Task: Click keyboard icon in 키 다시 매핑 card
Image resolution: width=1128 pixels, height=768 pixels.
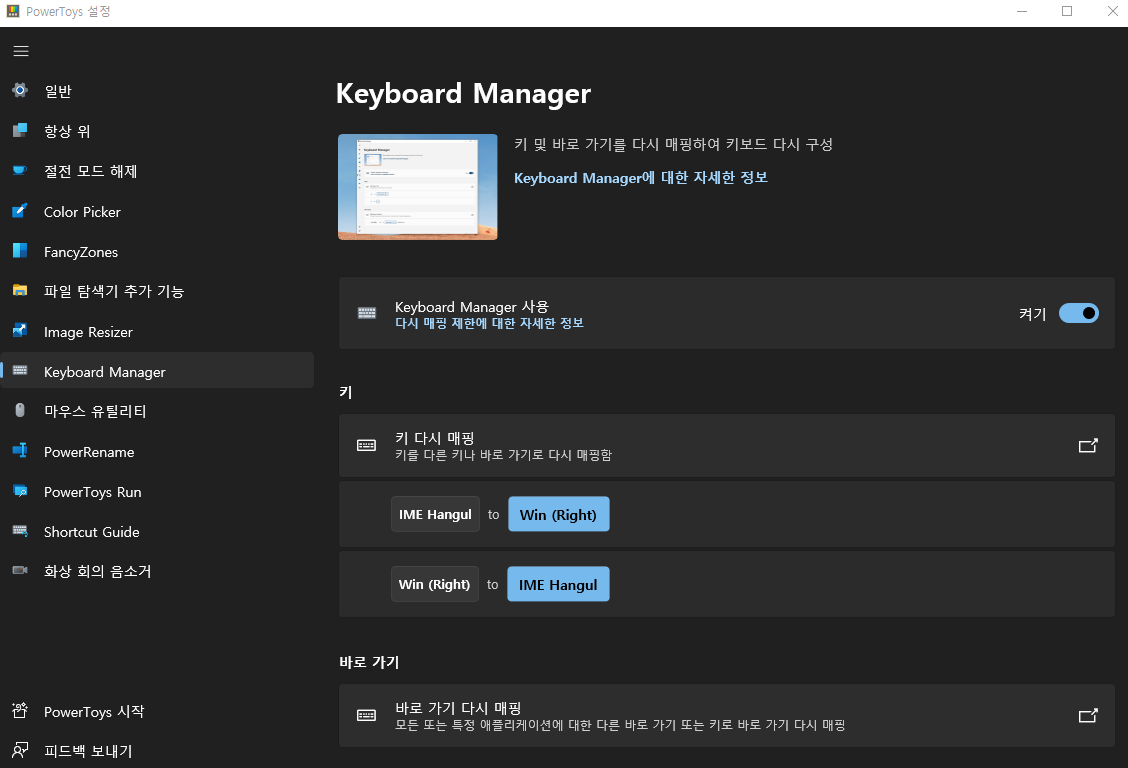Action: tap(366, 446)
